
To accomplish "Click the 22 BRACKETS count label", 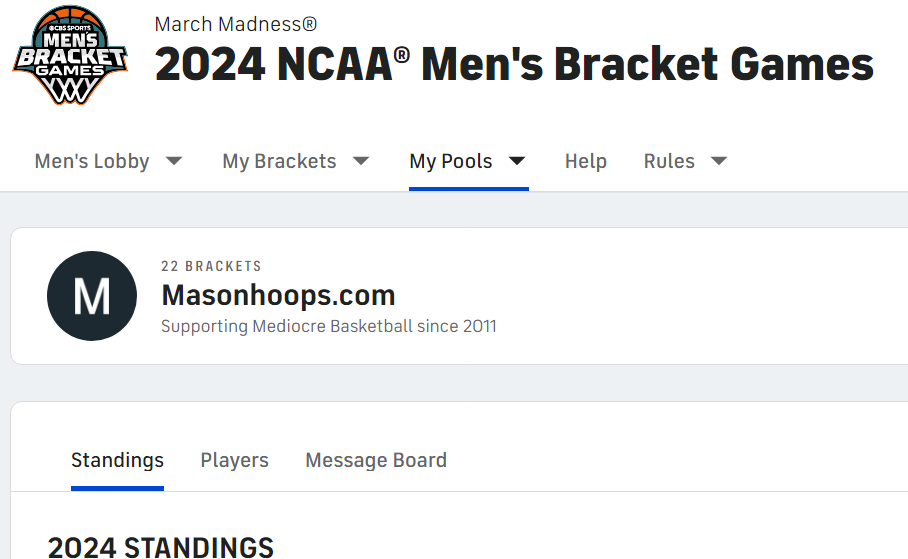I will [211, 266].
